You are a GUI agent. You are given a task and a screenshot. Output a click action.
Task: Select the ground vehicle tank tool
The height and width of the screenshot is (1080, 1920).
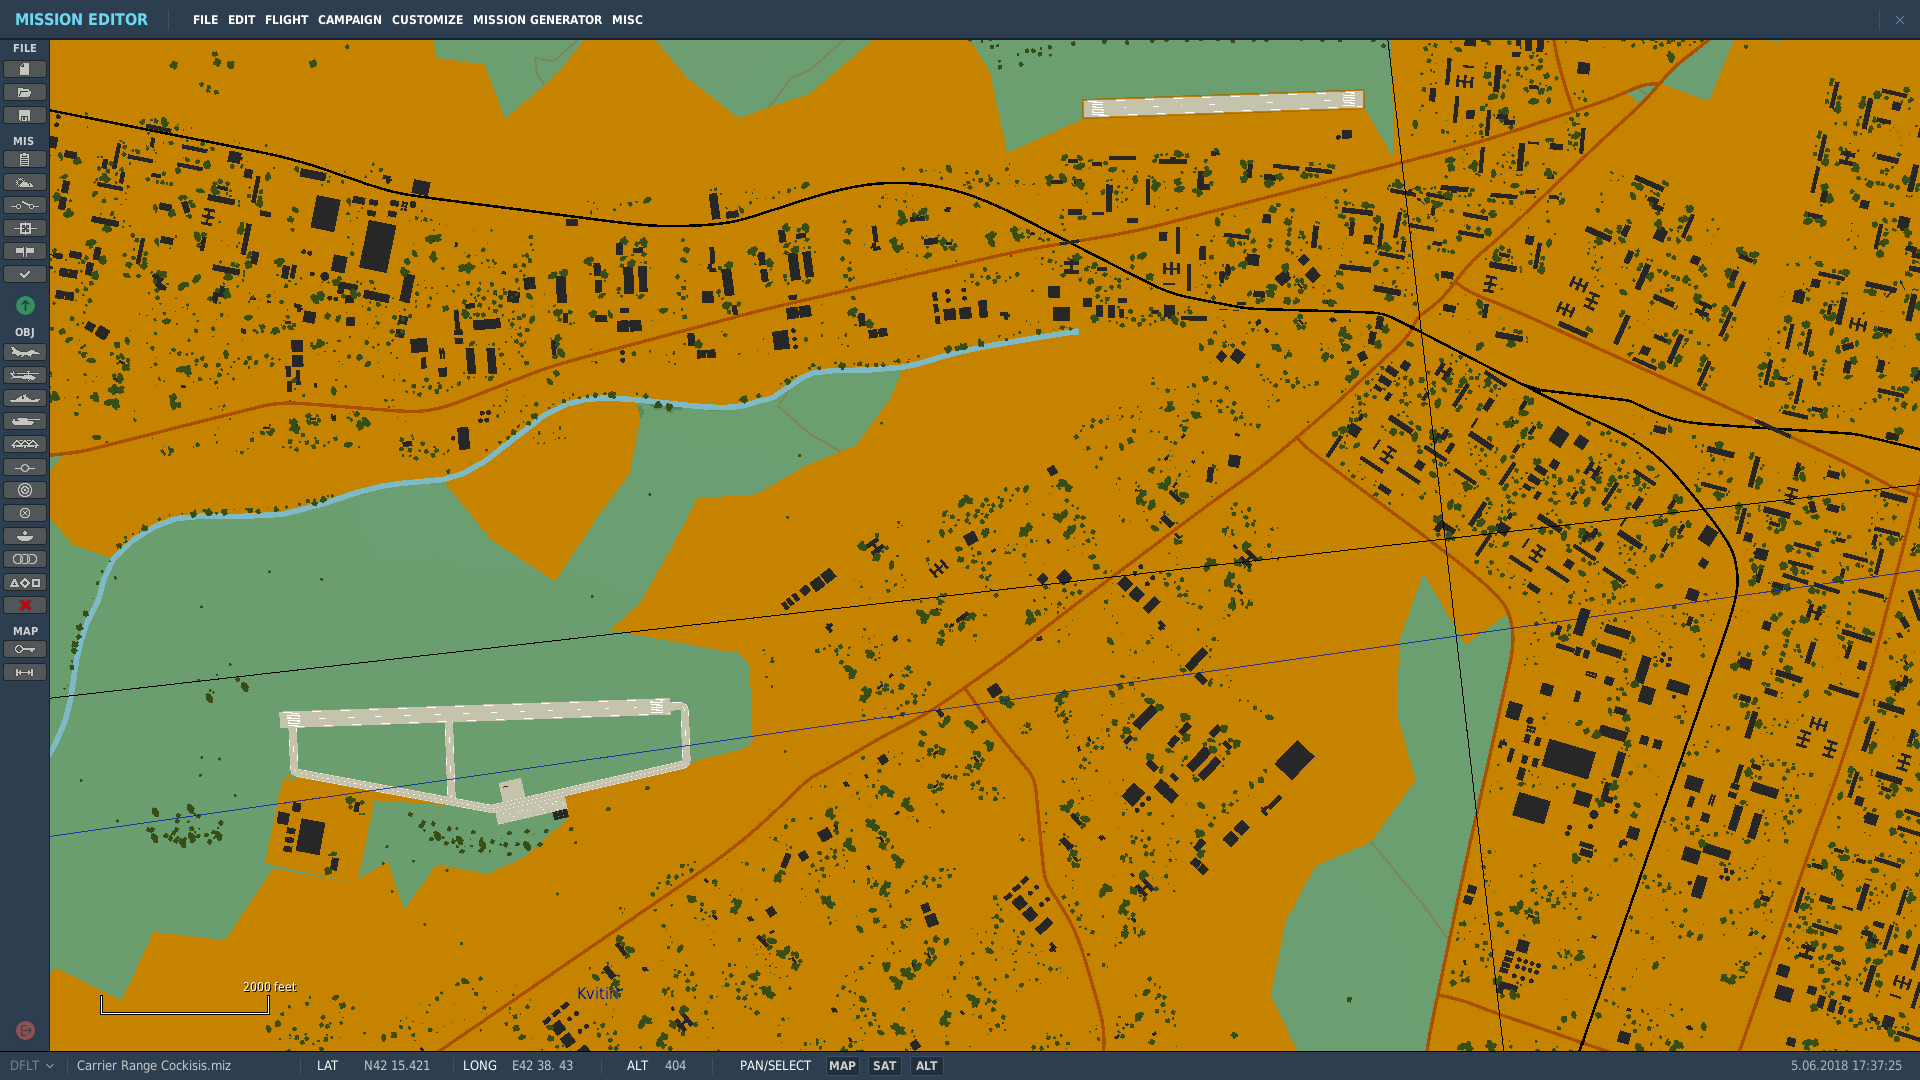(x=25, y=421)
